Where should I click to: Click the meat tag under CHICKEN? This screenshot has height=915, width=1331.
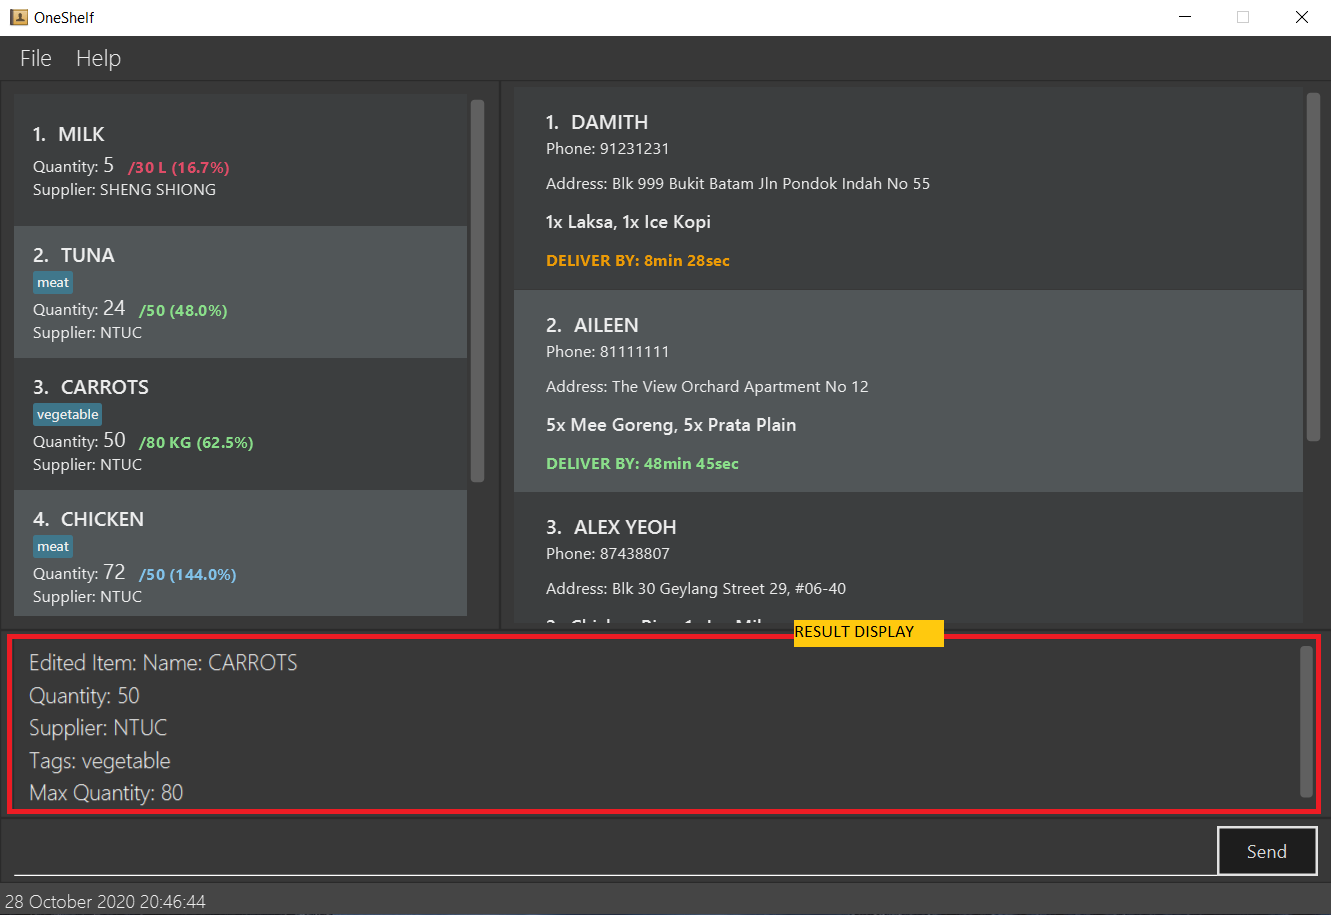click(53, 547)
